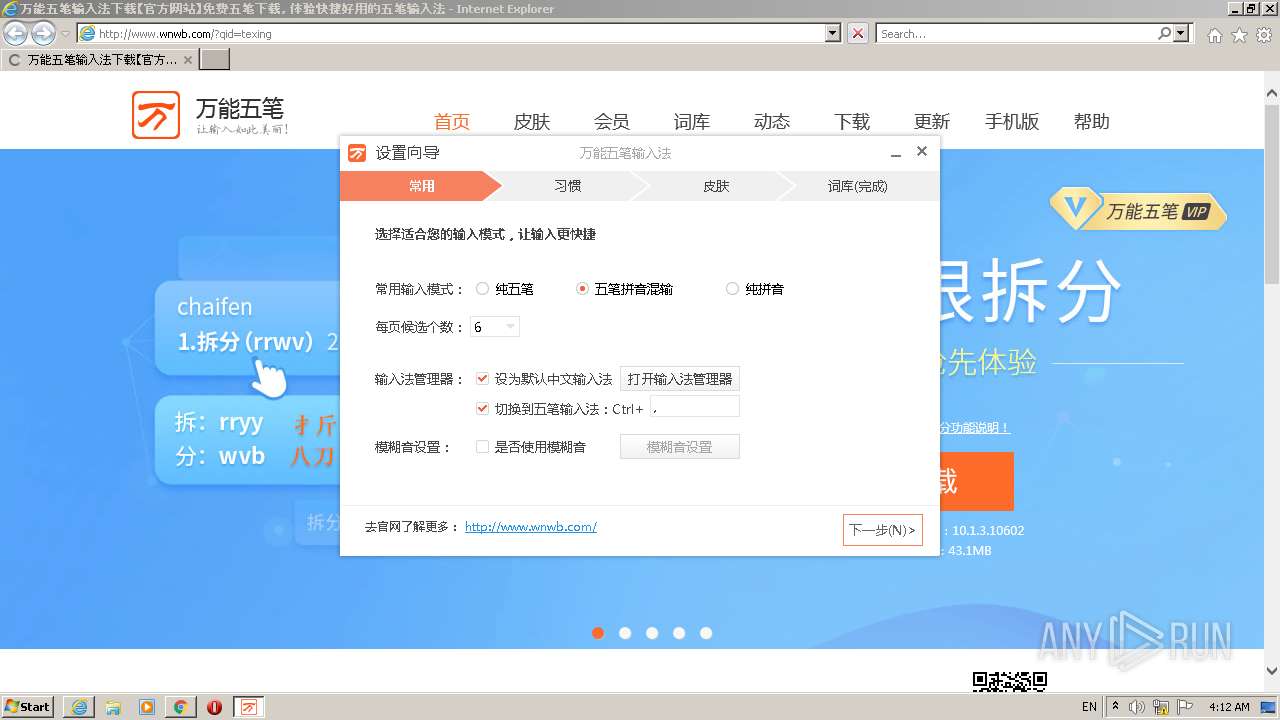This screenshot has width=1280, height=720.
Task: Close the 万能五笔输入法 browser tab
Action: coord(188,60)
